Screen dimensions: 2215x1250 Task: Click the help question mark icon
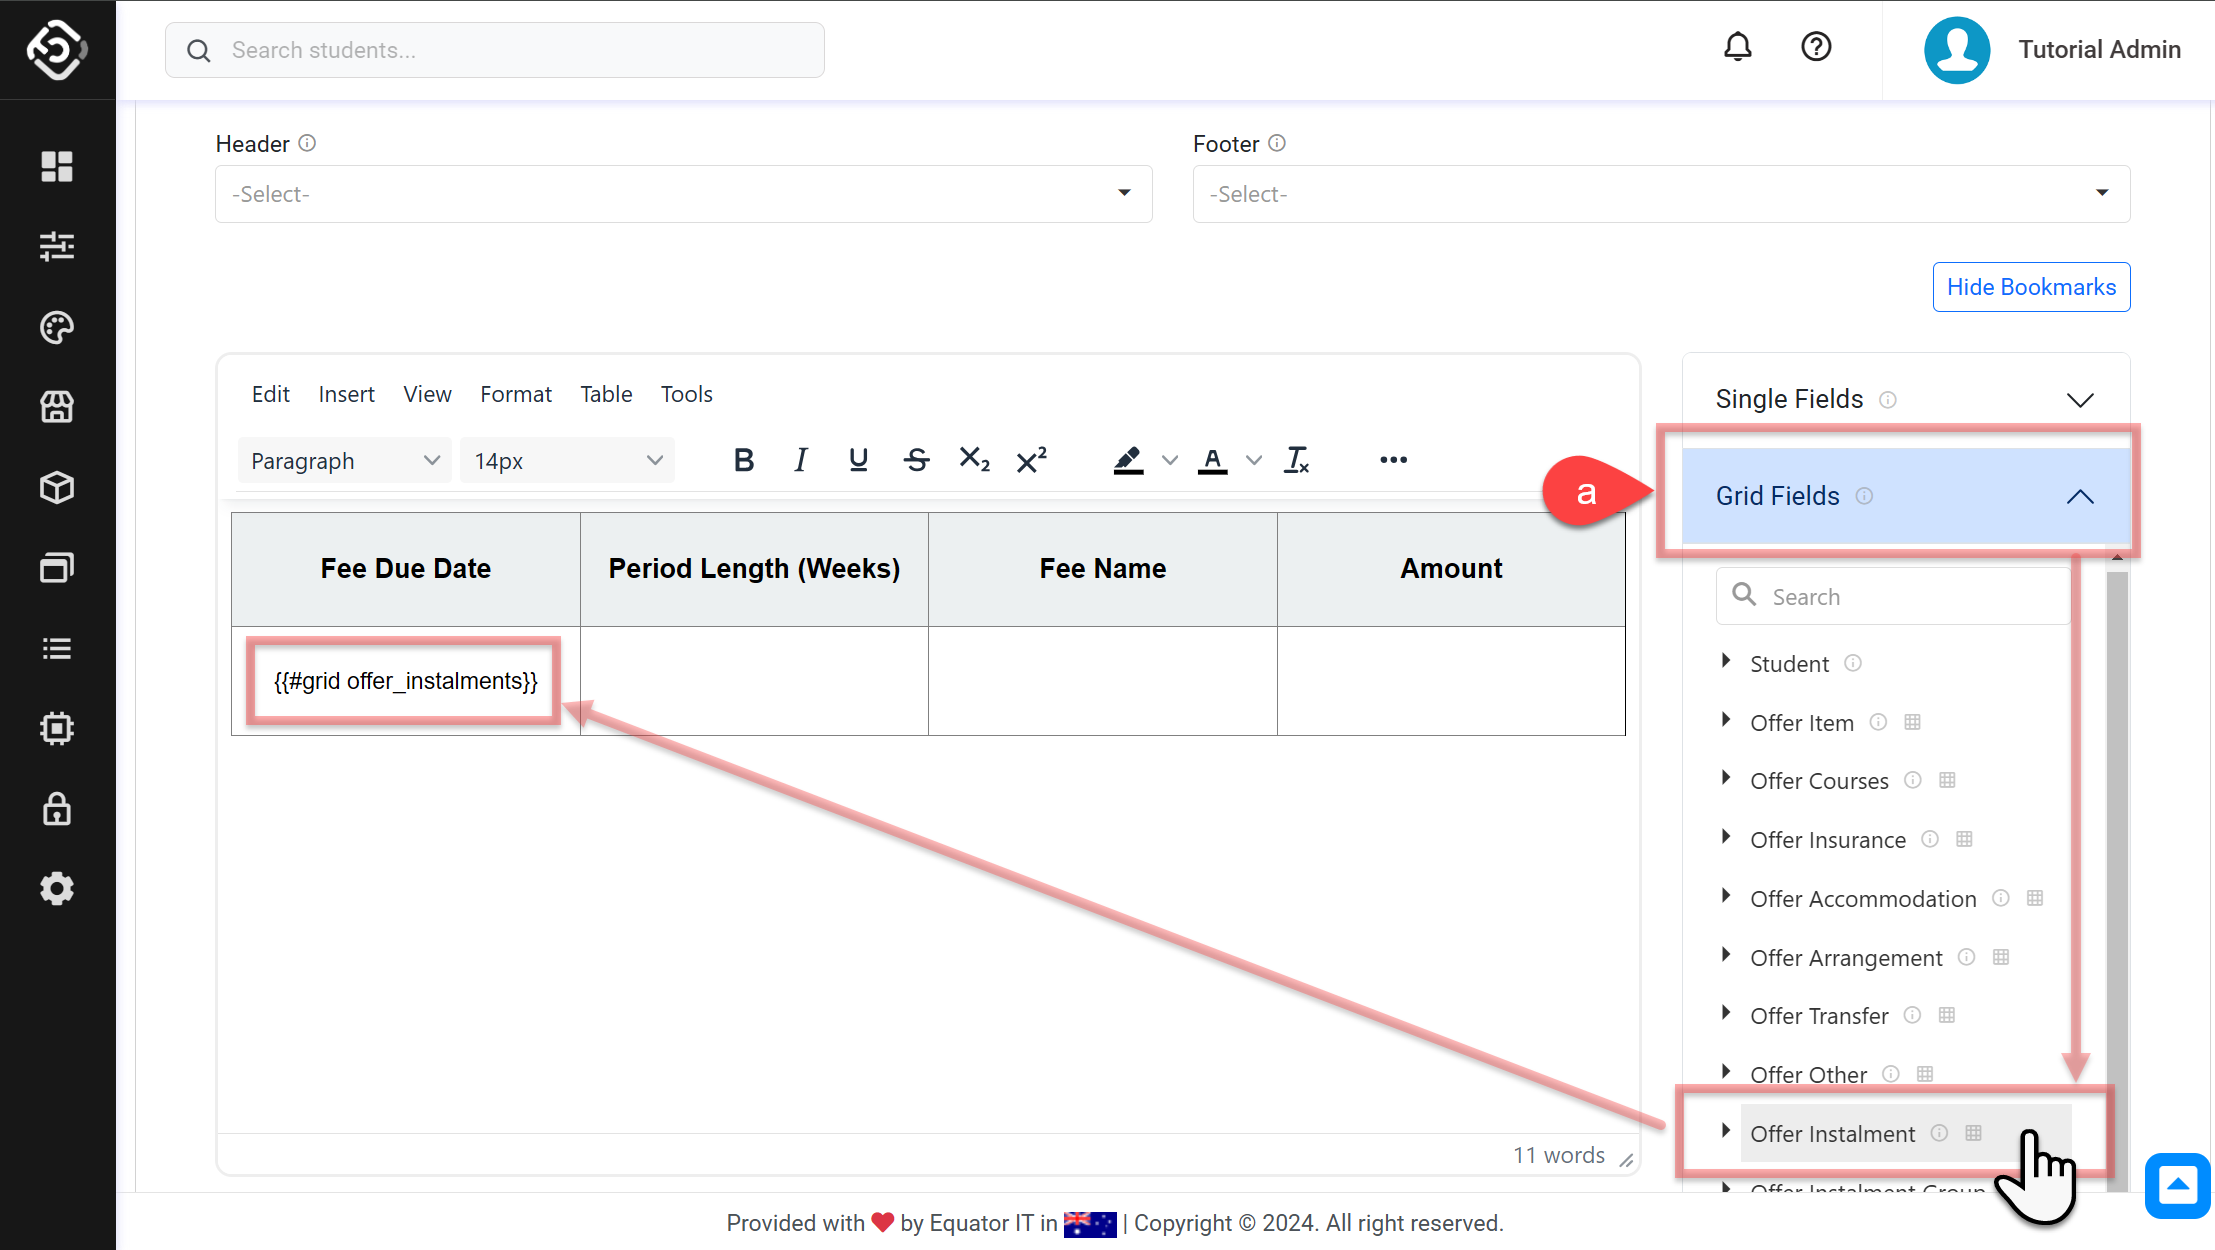[1816, 47]
